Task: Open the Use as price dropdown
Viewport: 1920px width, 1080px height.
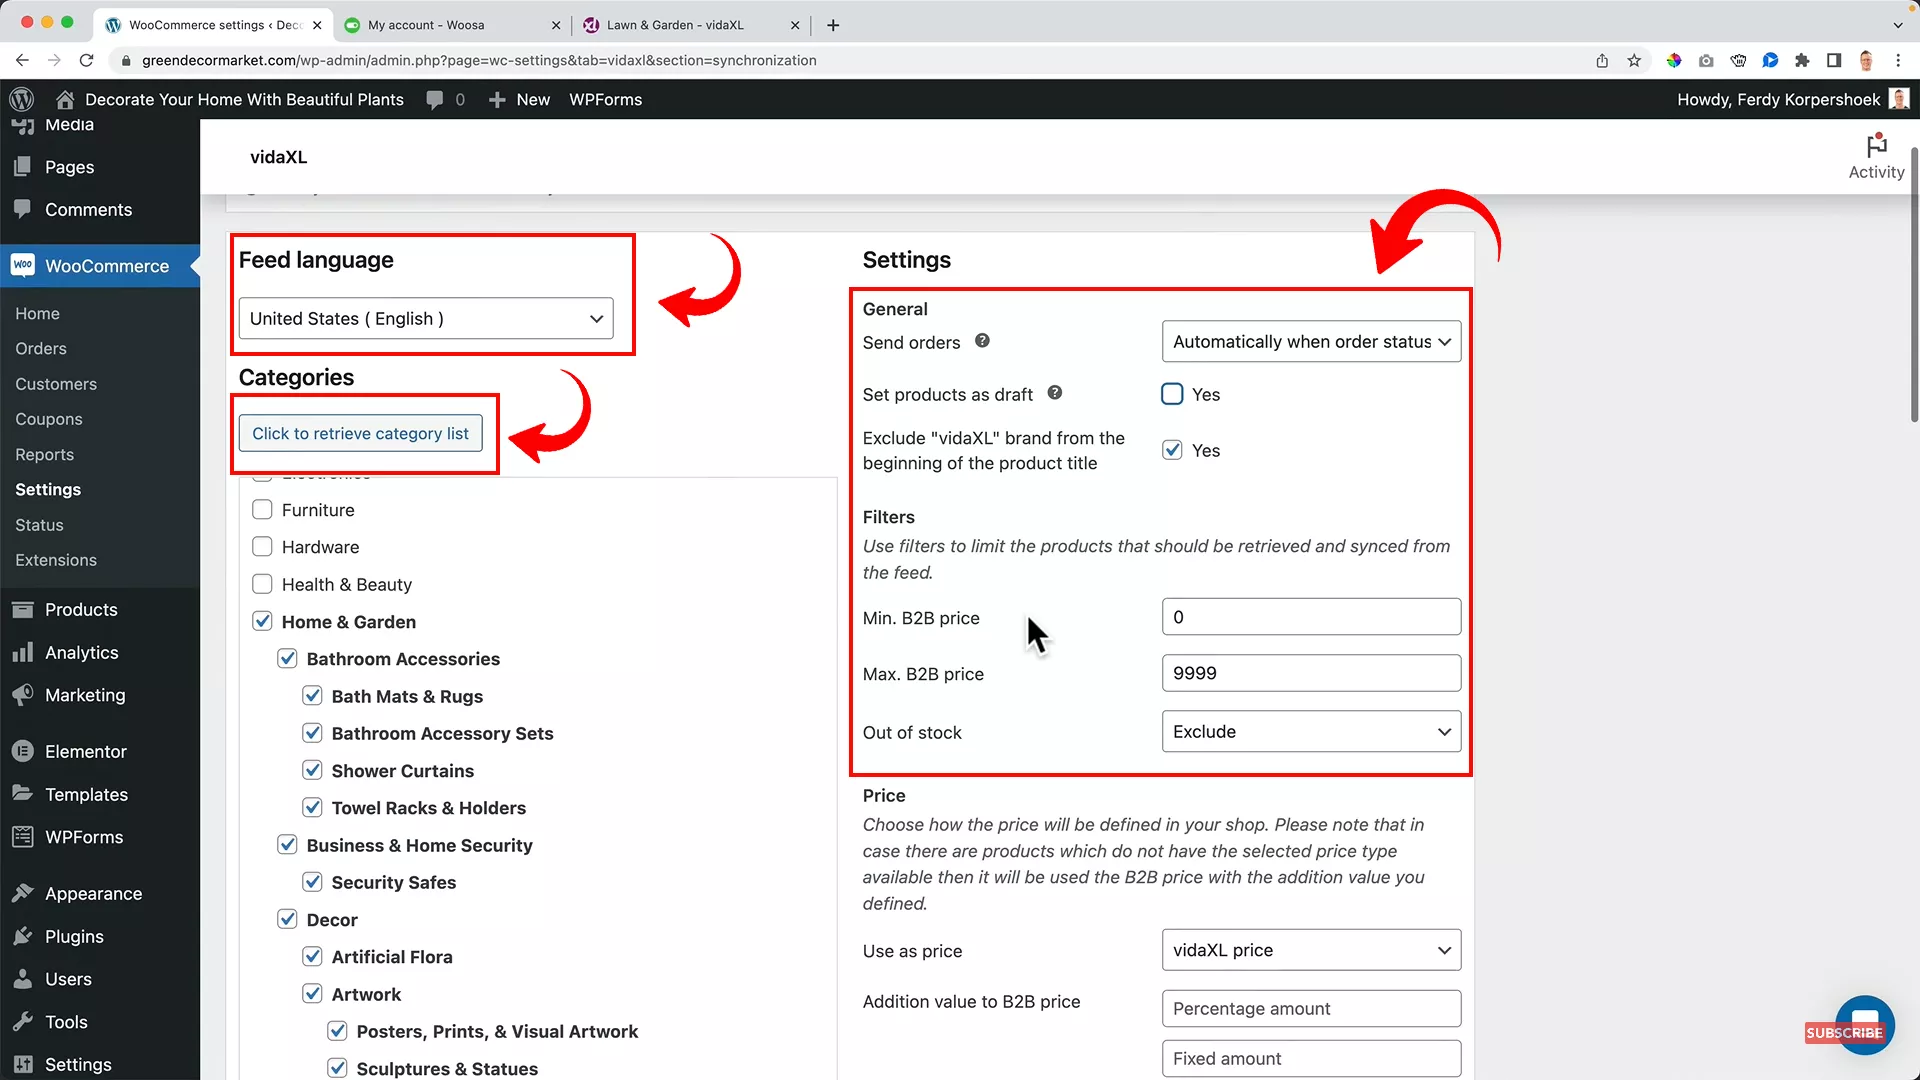Action: (1310, 950)
